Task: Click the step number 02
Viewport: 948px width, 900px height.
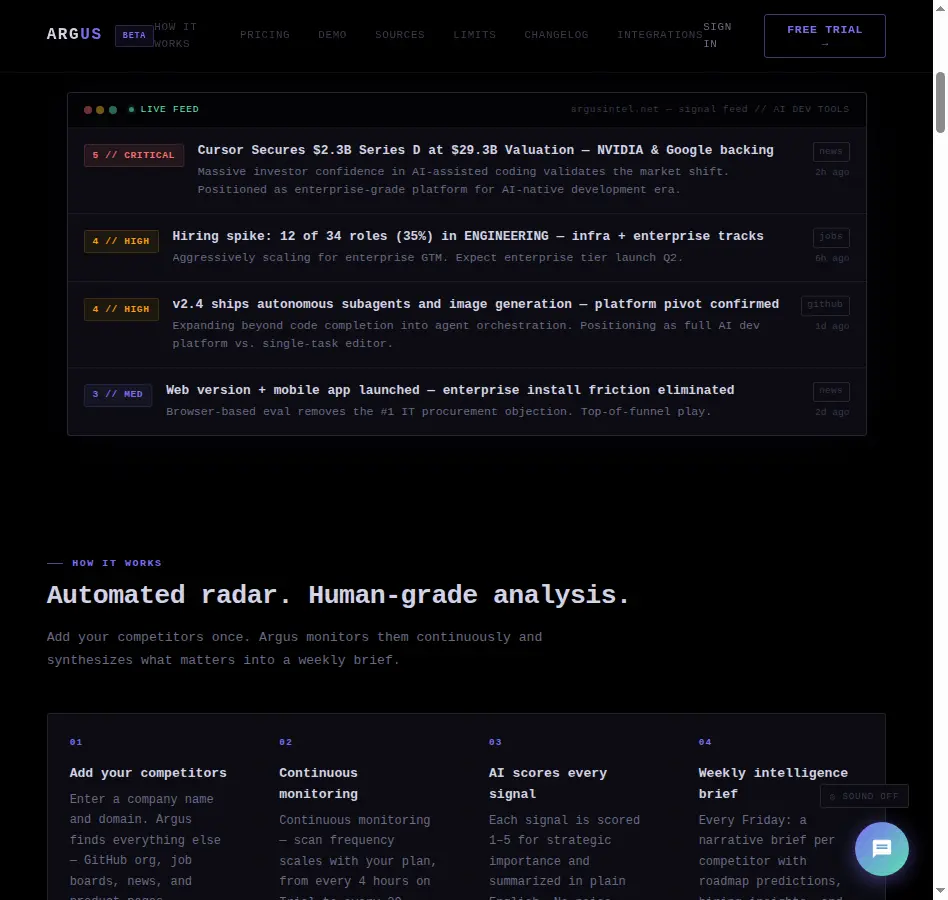Action: click(x=285, y=742)
